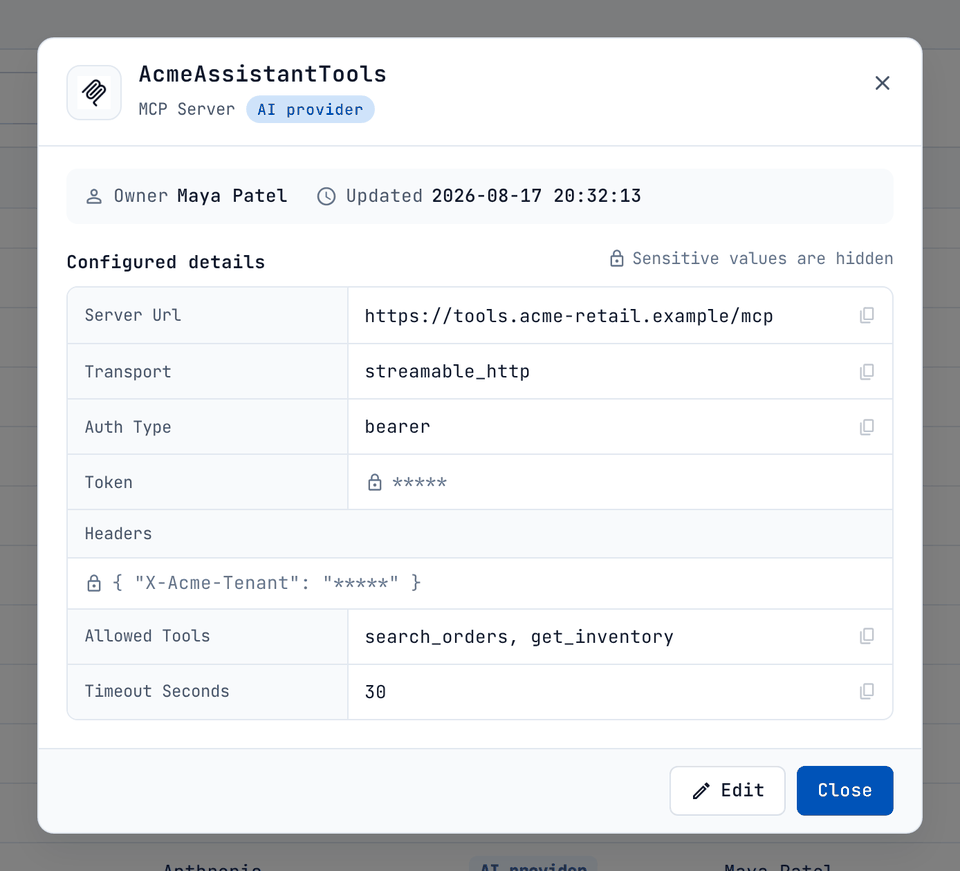
Task: Copy the Transport value
Action: click(x=866, y=372)
